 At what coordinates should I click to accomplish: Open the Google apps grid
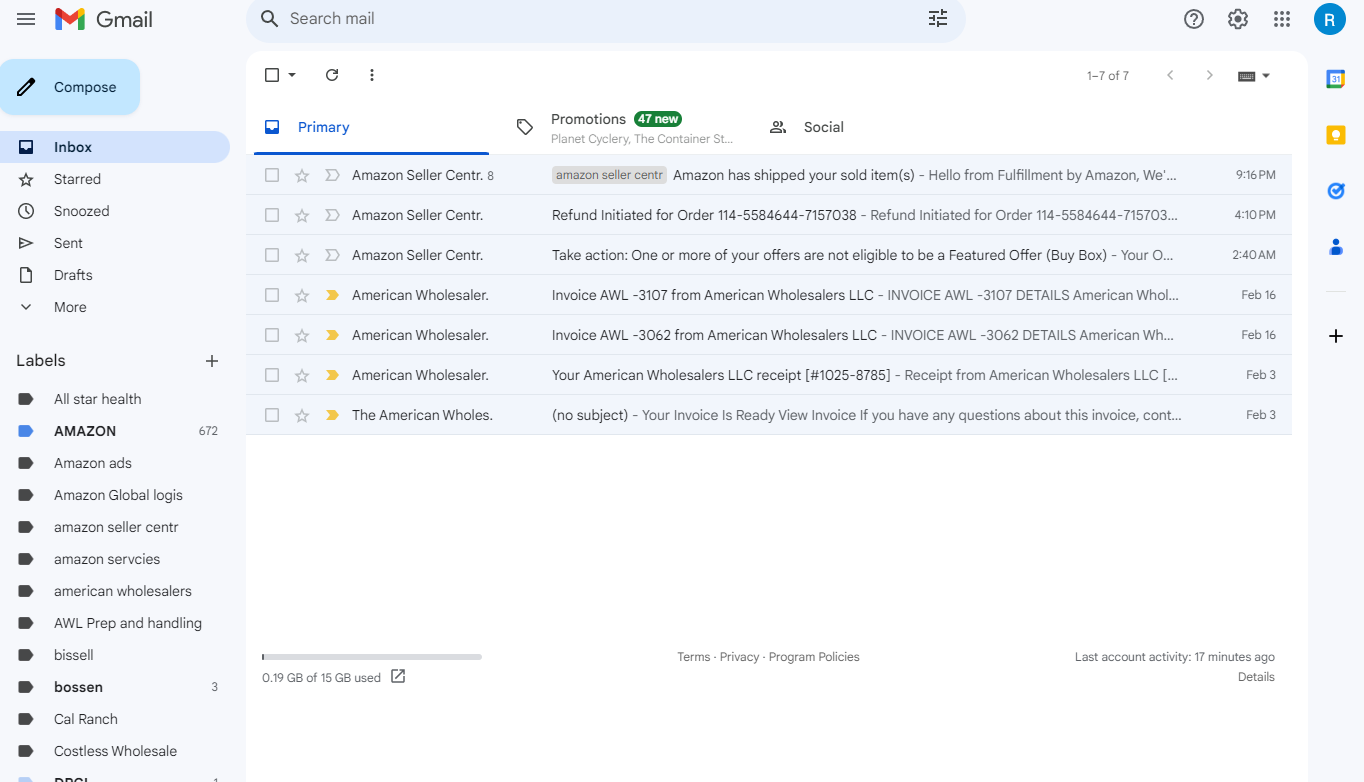[x=1282, y=19]
